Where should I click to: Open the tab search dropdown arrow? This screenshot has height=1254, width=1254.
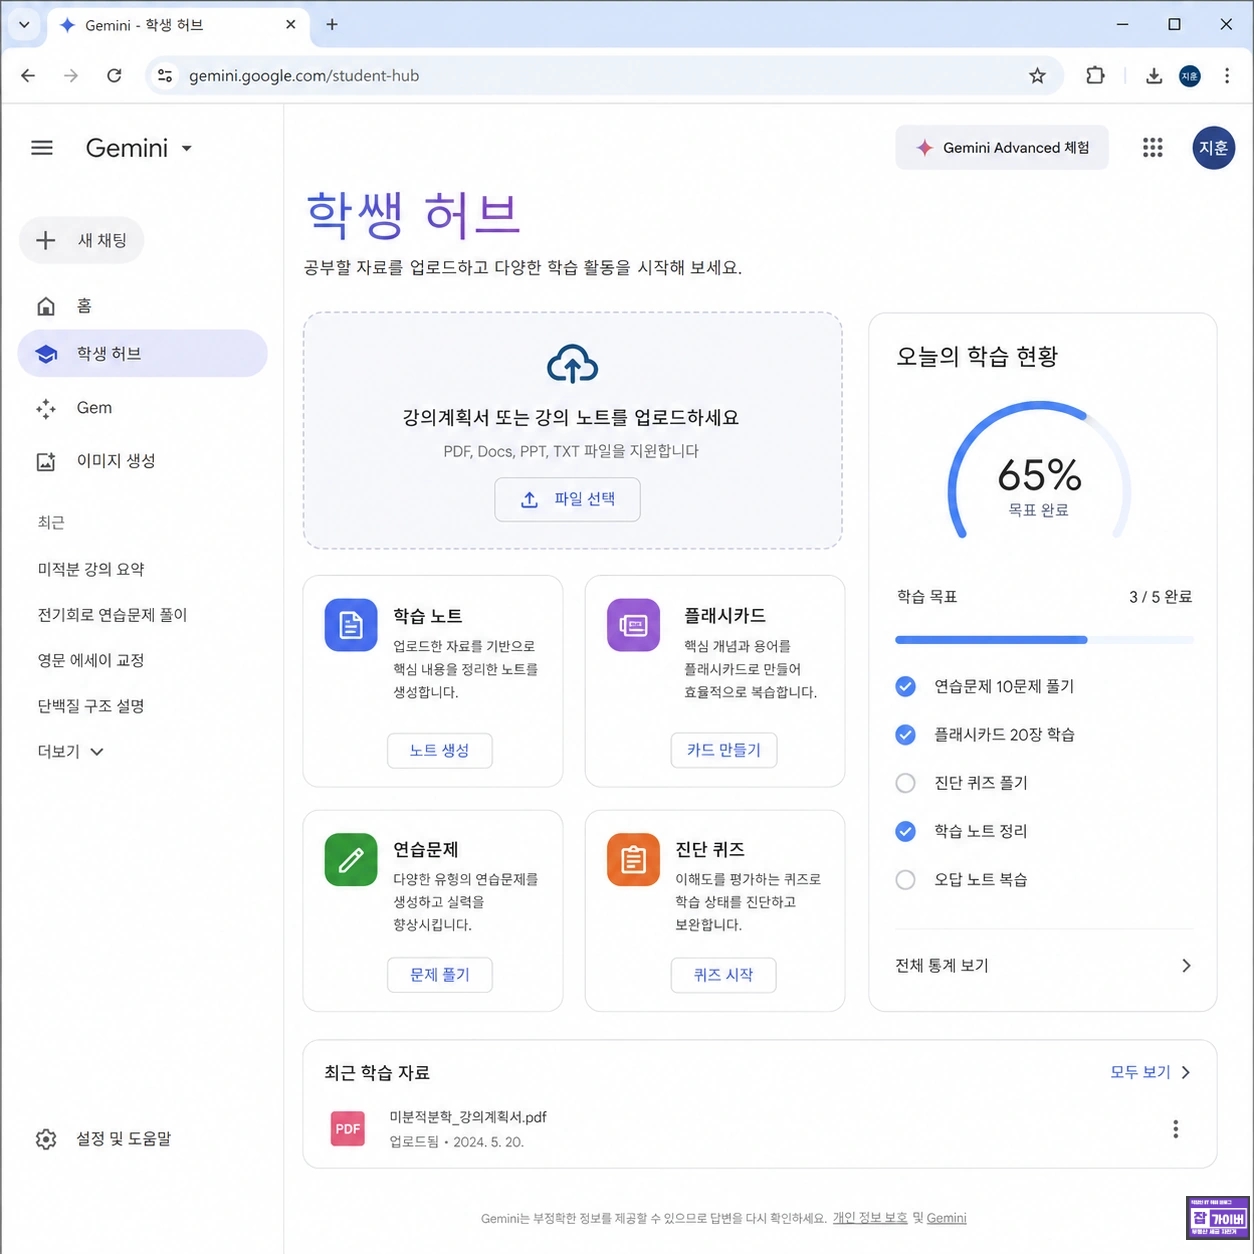(24, 25)
